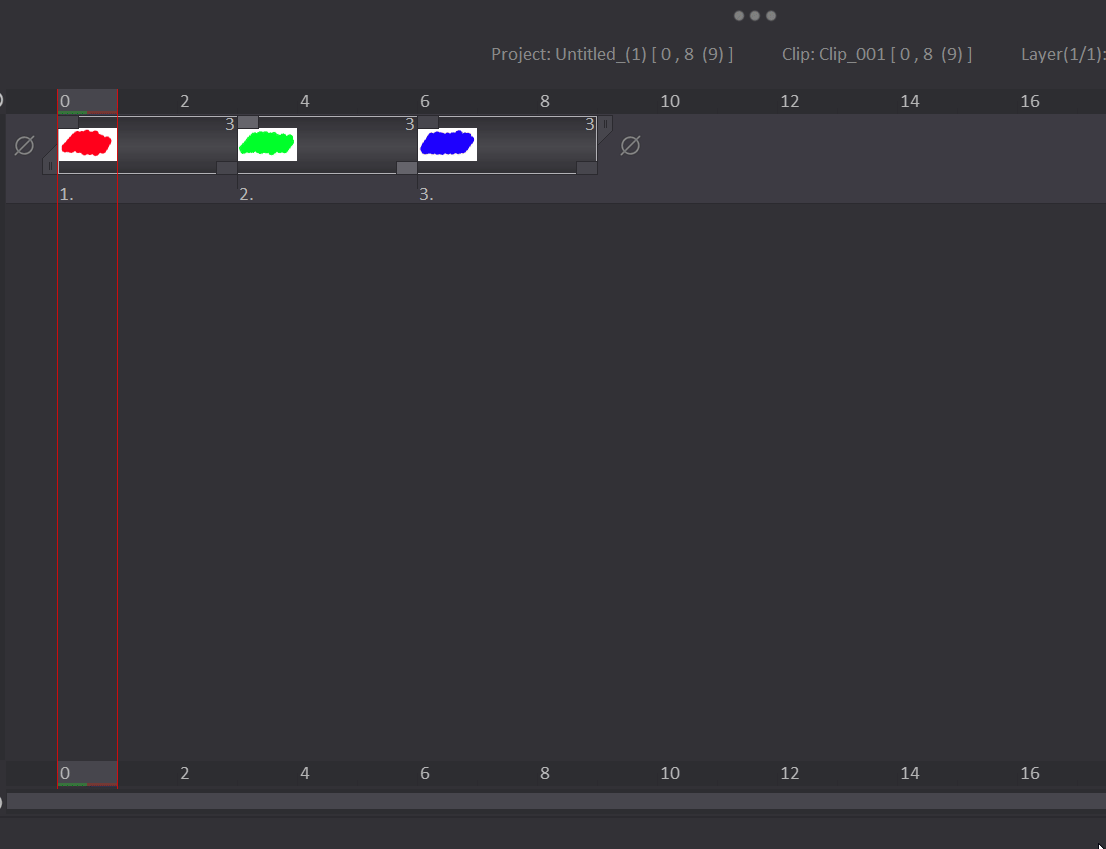Screen dimensions: 1106x849
Task: Click the post-behavior icon right of the layer
Action: click(x=630, y=146)
